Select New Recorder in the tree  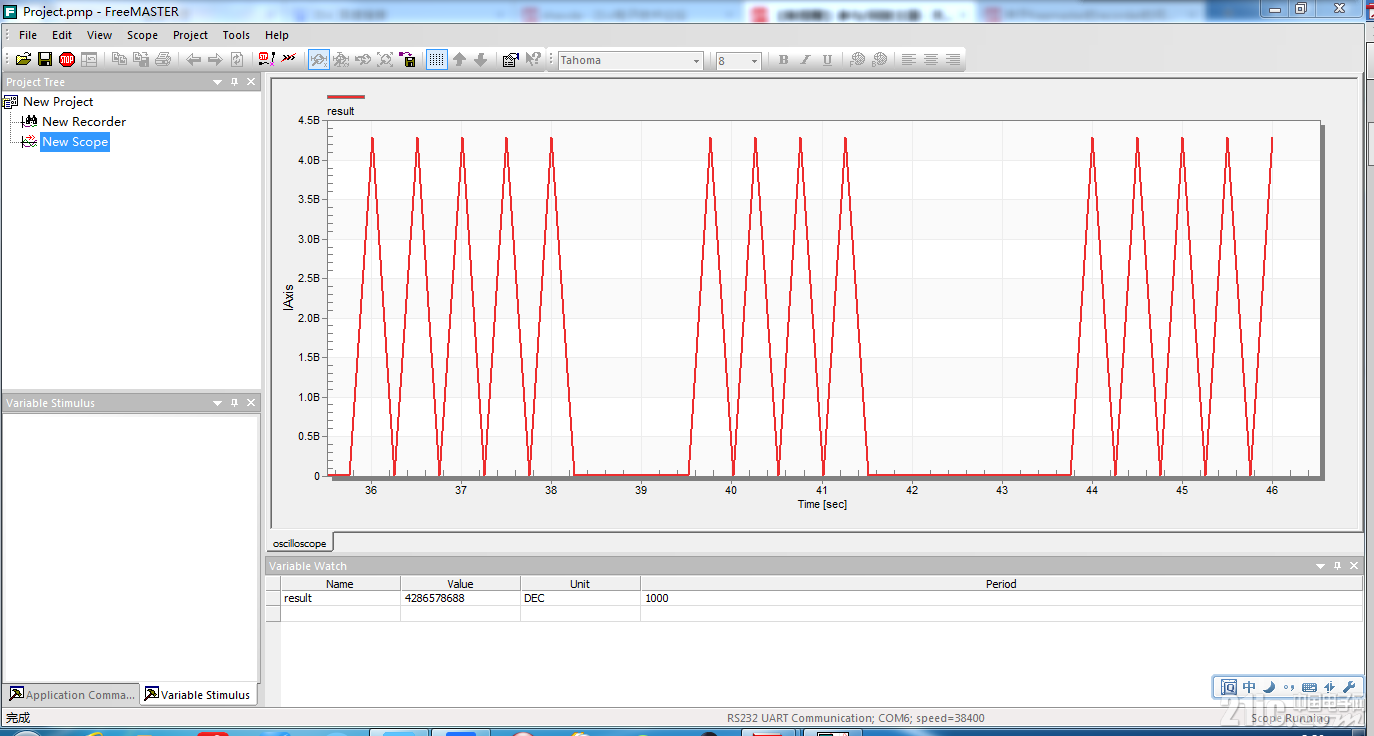click(84, 122)
